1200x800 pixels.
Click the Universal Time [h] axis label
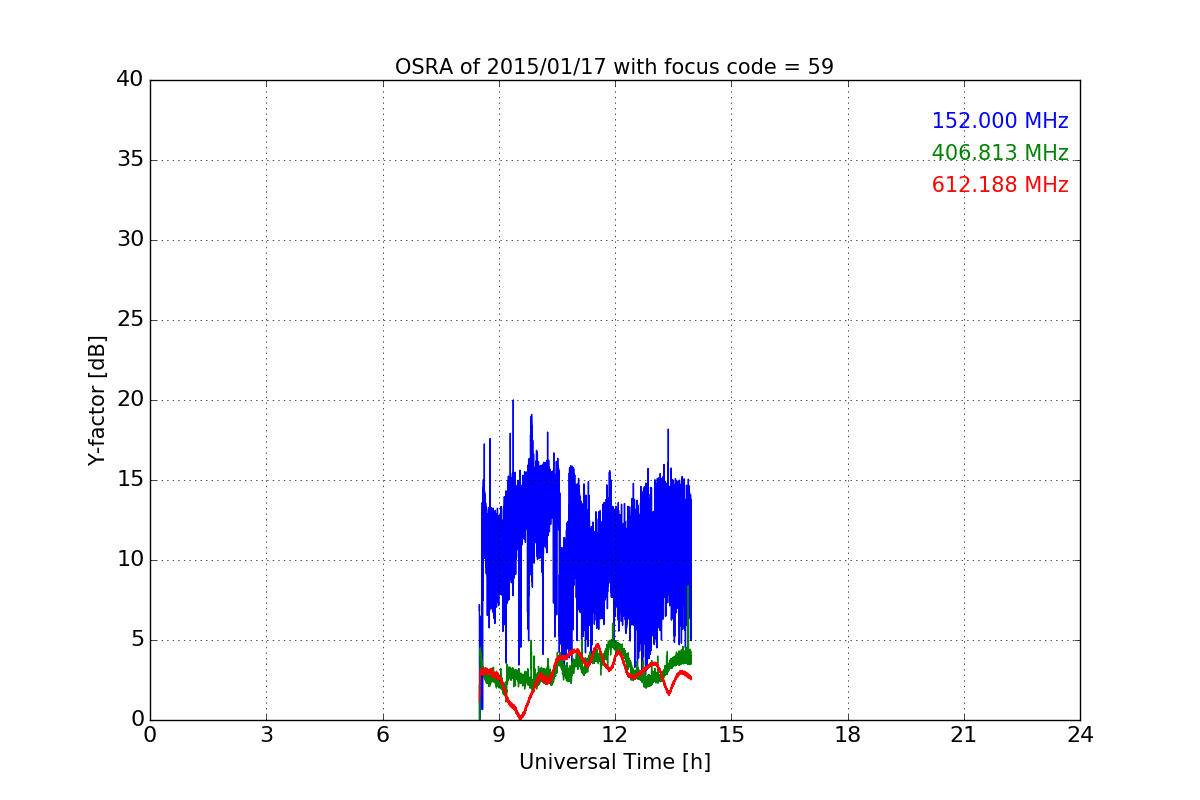(x=614, y=762)
